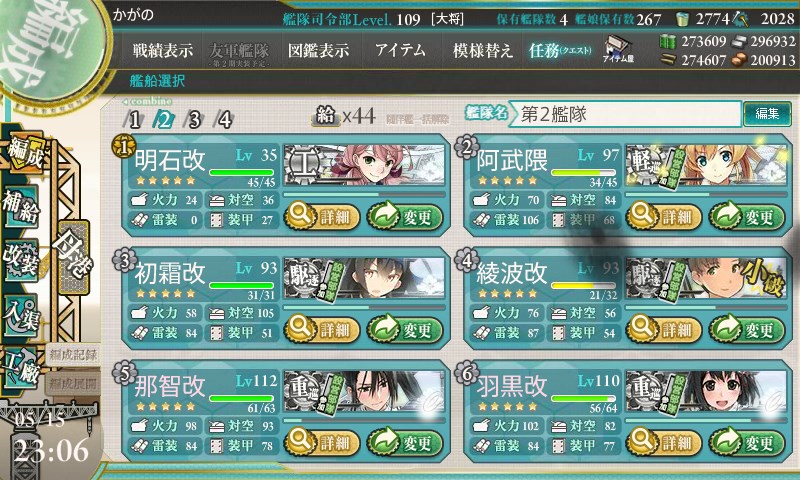Open the 入渠 docking sidebar icon

(x=21, y=314)
